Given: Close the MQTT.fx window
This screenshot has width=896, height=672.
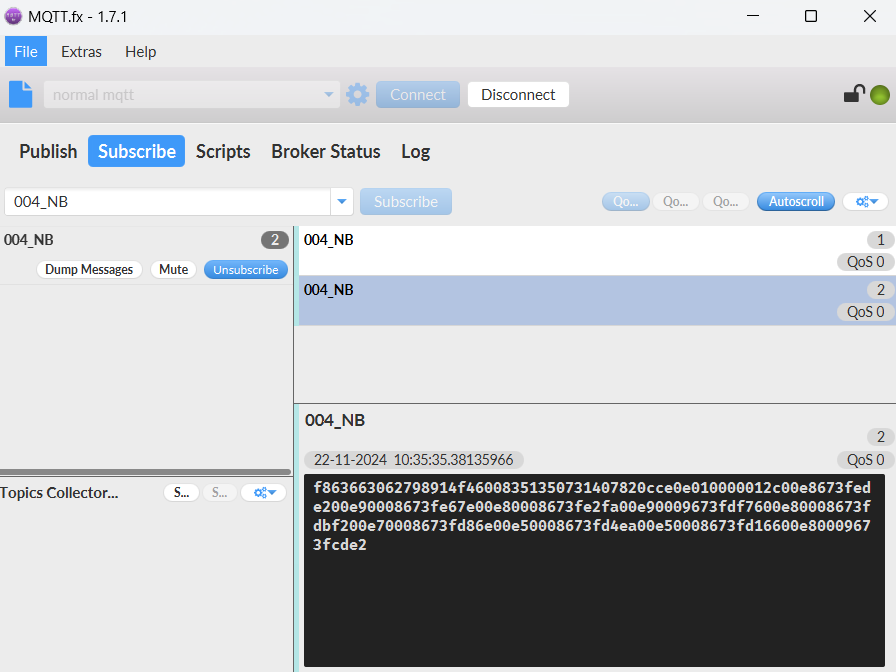Looking at the screenshot, I should coord(870,16).
